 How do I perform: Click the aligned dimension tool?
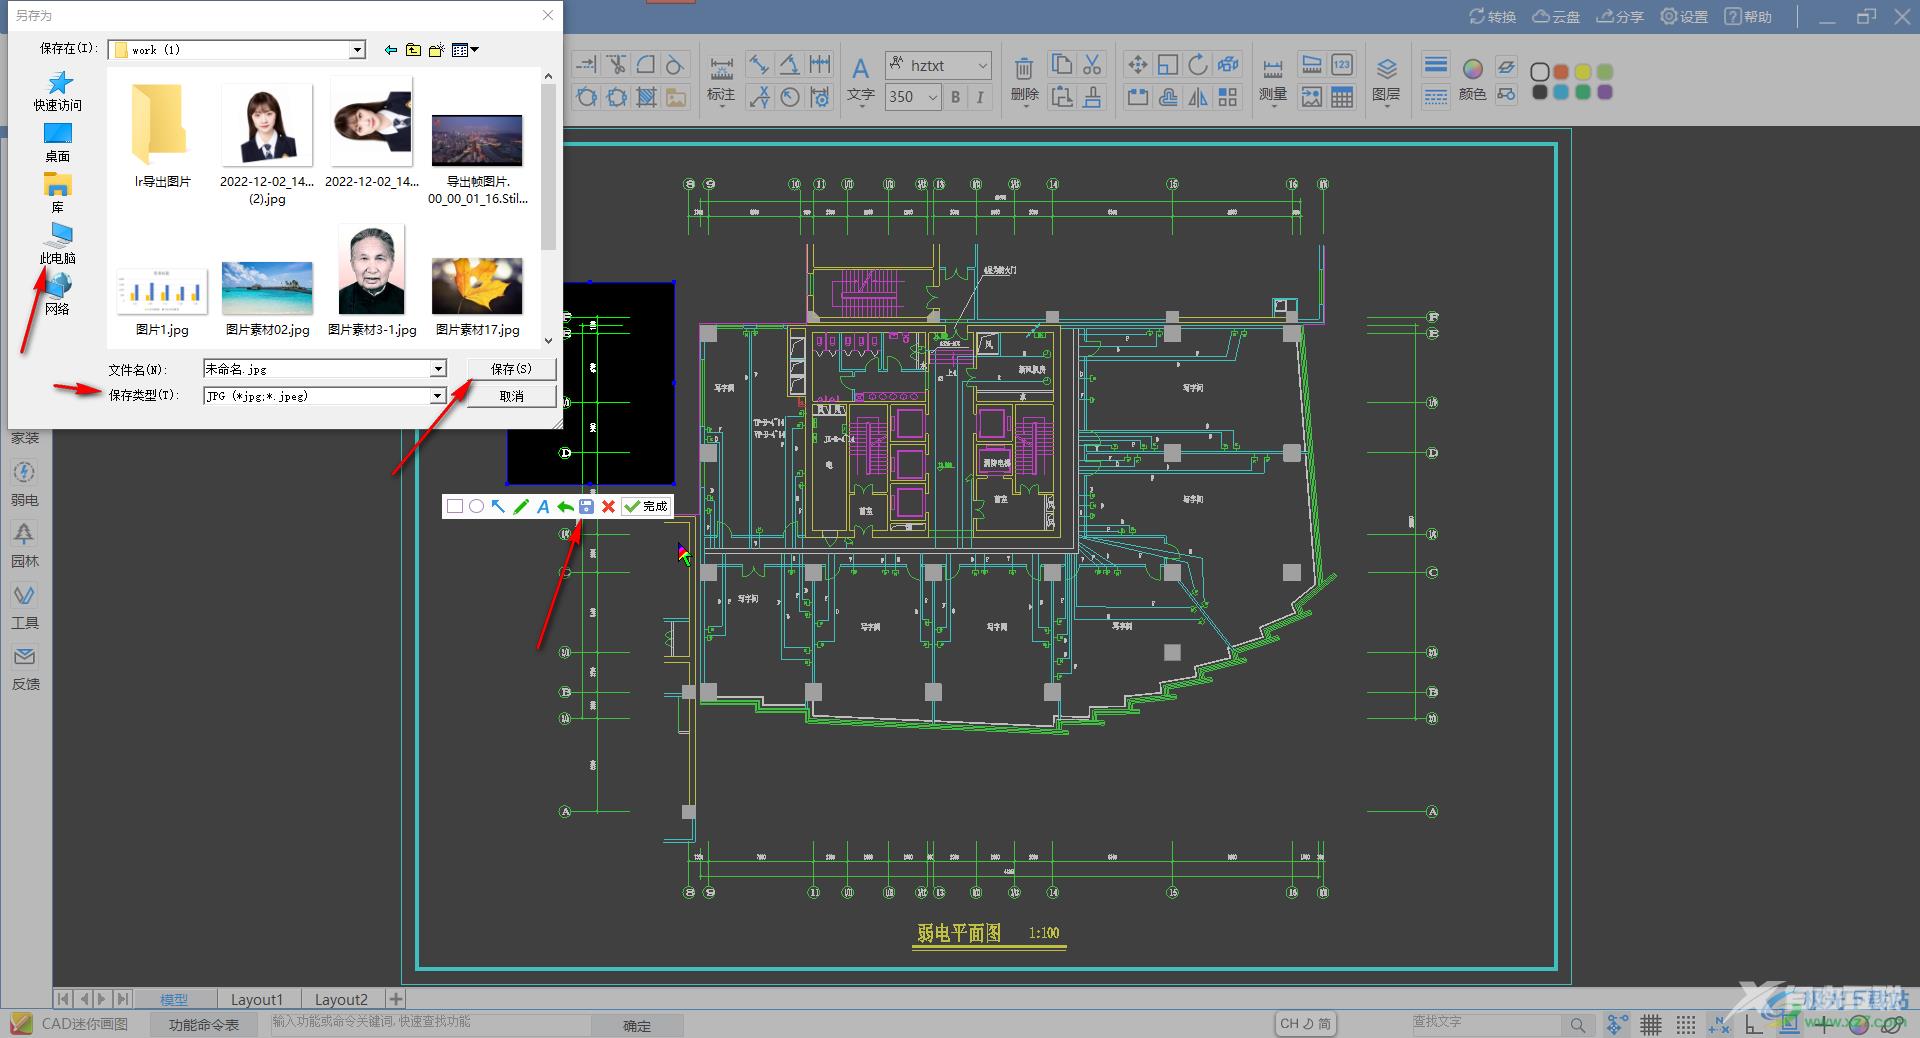click(x=759, y=65)
